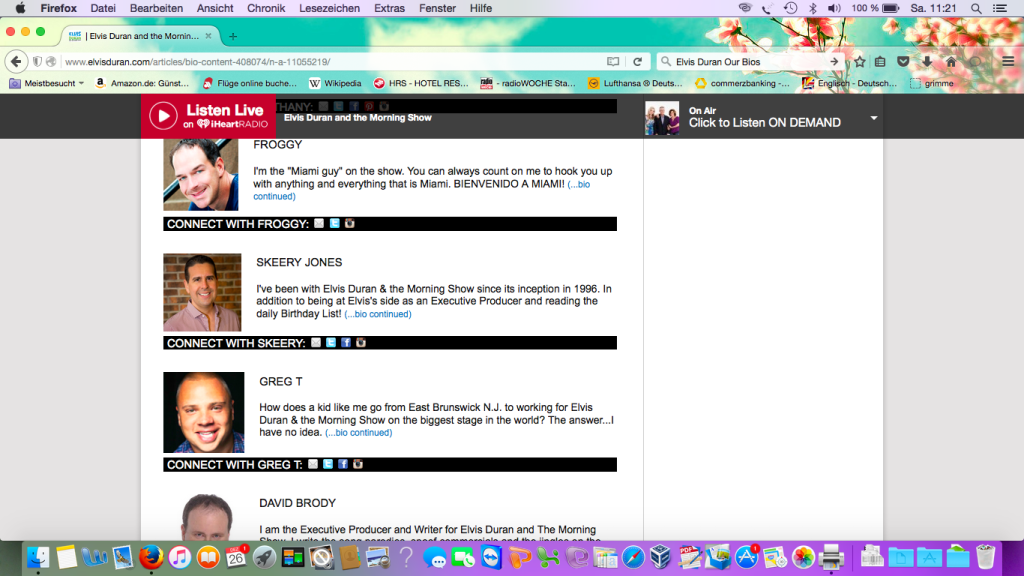
Task: Reload the current page
Action: point(637,61)
